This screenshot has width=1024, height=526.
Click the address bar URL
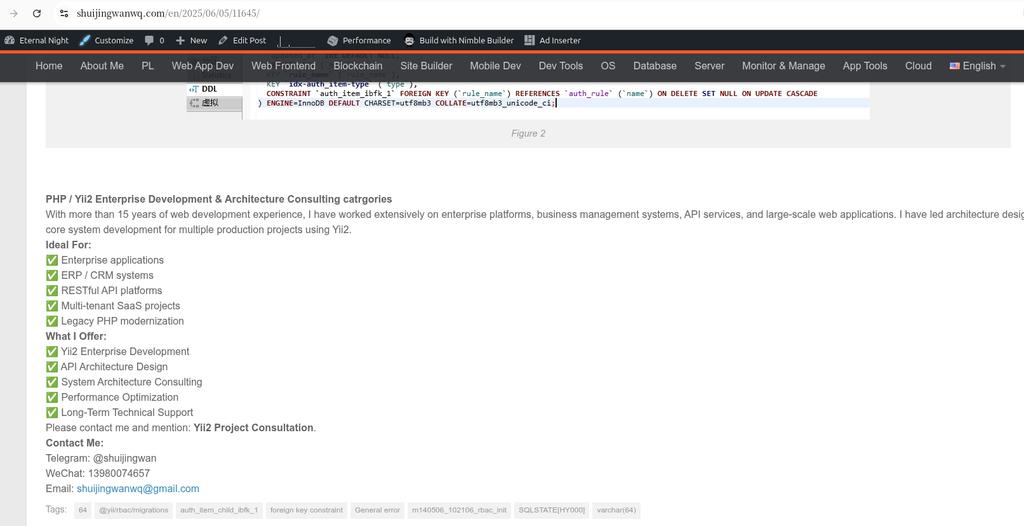pyautogui.click(x=168, y=13)
